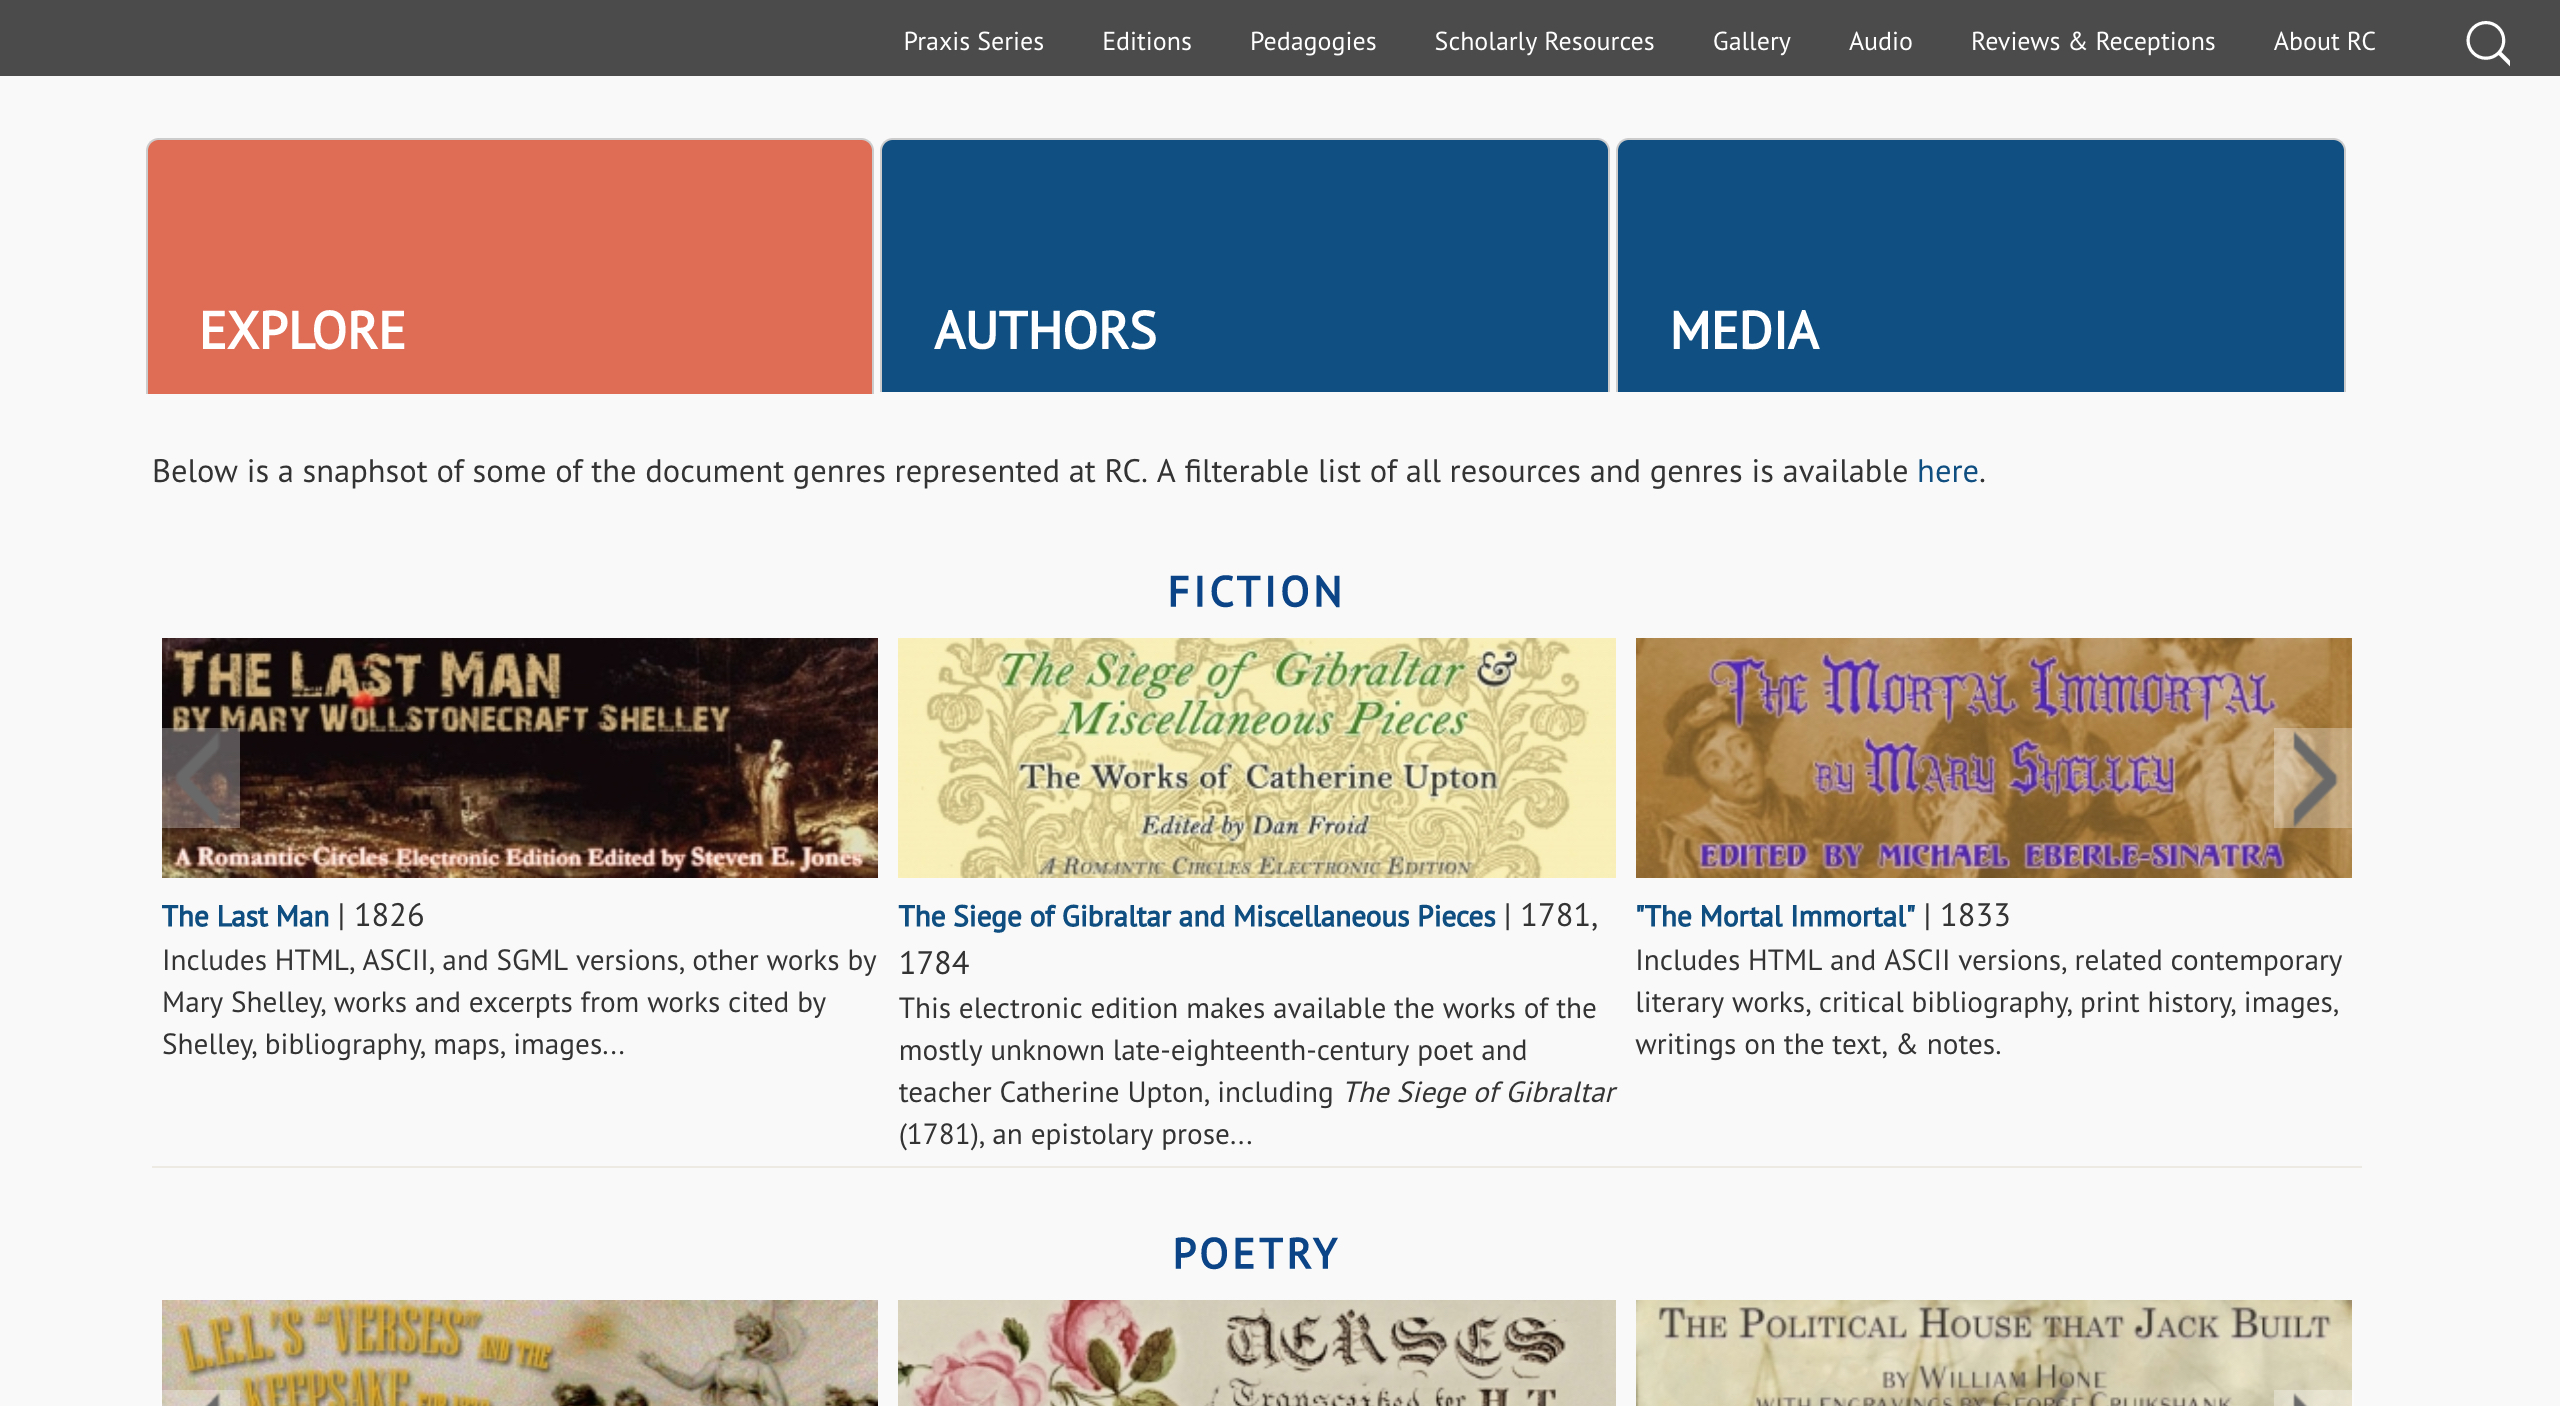Image resolution: width=2560 pixels, height=1406 pixels.
Task: Click the FICTION section heading
Action: [1255, 592]
